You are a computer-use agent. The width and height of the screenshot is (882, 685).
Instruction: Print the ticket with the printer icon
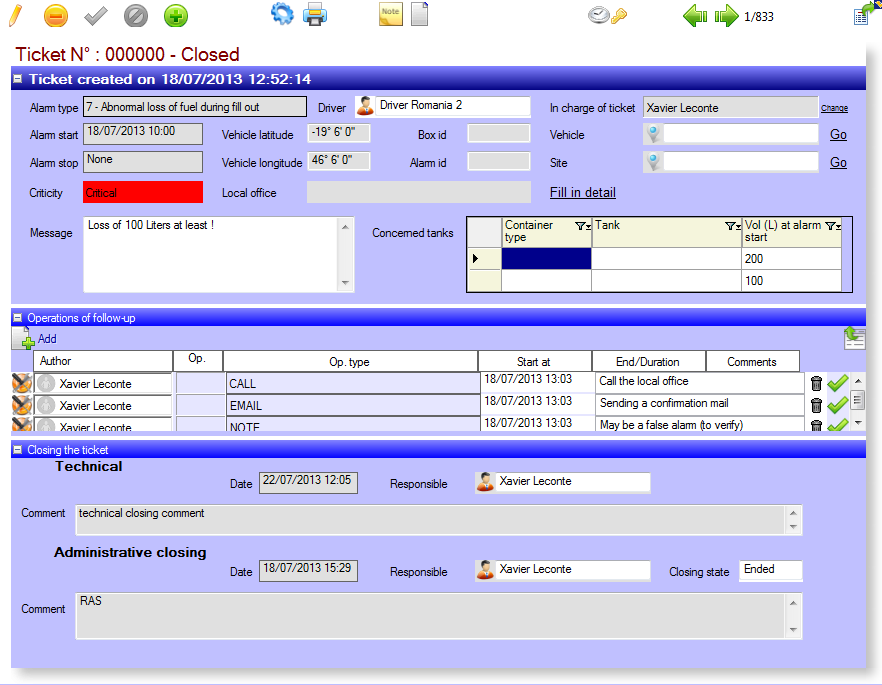pos(315,14)
